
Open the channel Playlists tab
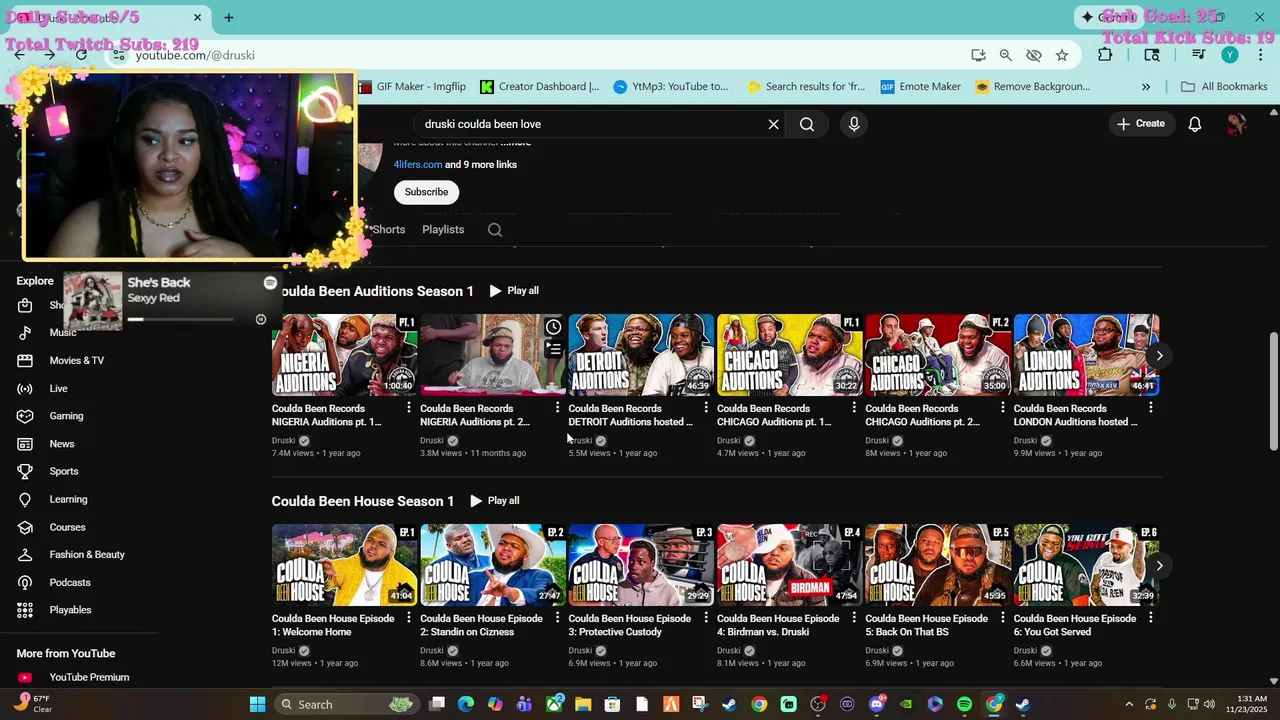(443, 230)
